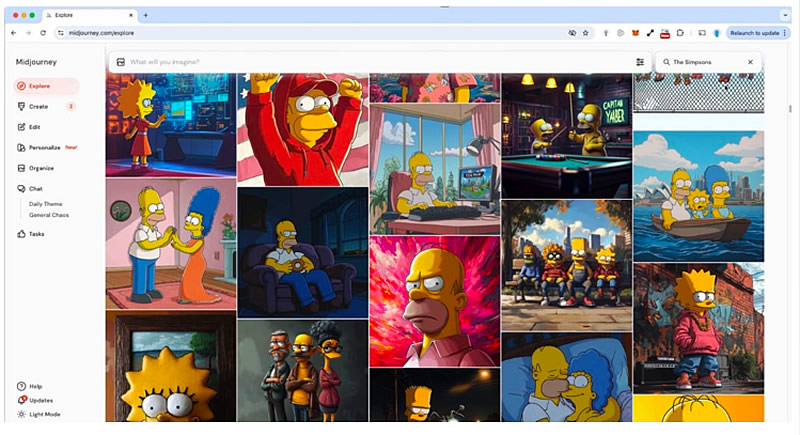
Task: Open the Explore page in sidebar
Action: [x=40, y=86]
